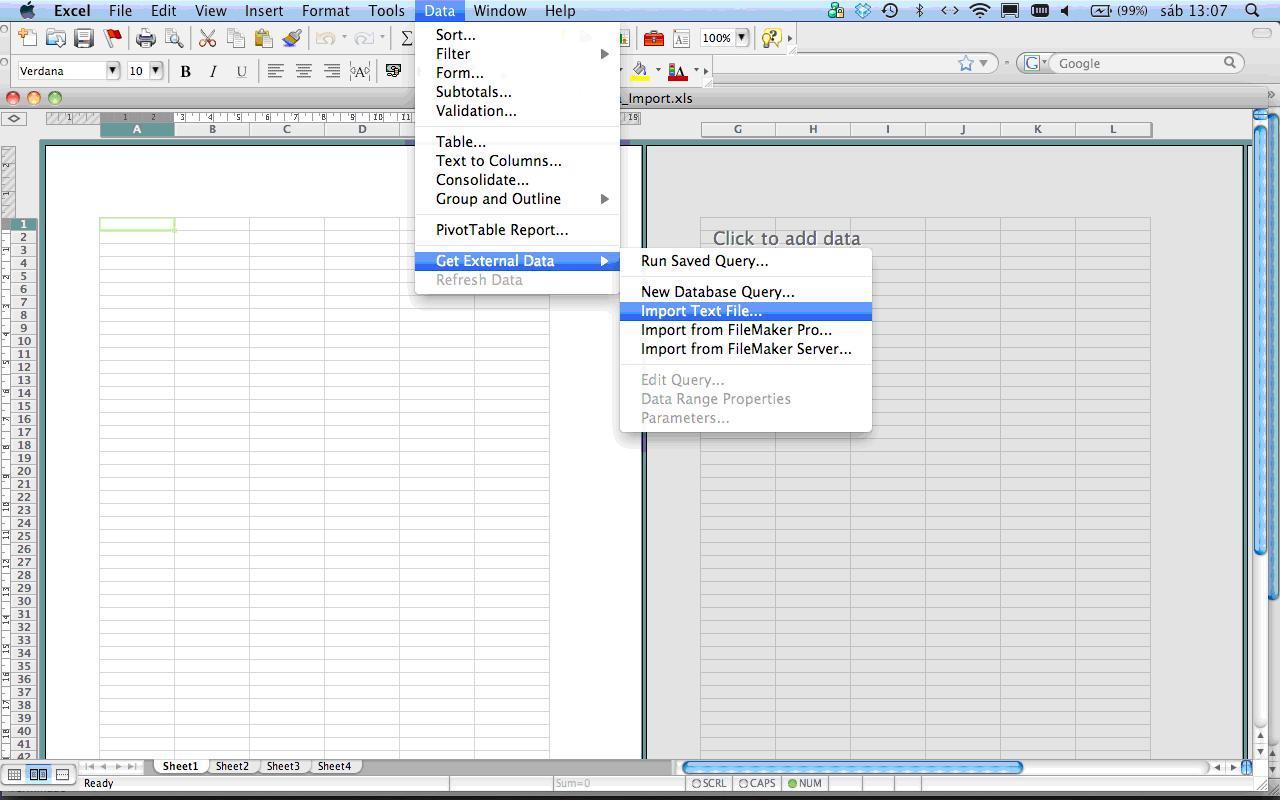The height and width of the screenshot is (800, 1280).
Task: Click the horizontal scrollbar thumb
Action: [852, 767]
